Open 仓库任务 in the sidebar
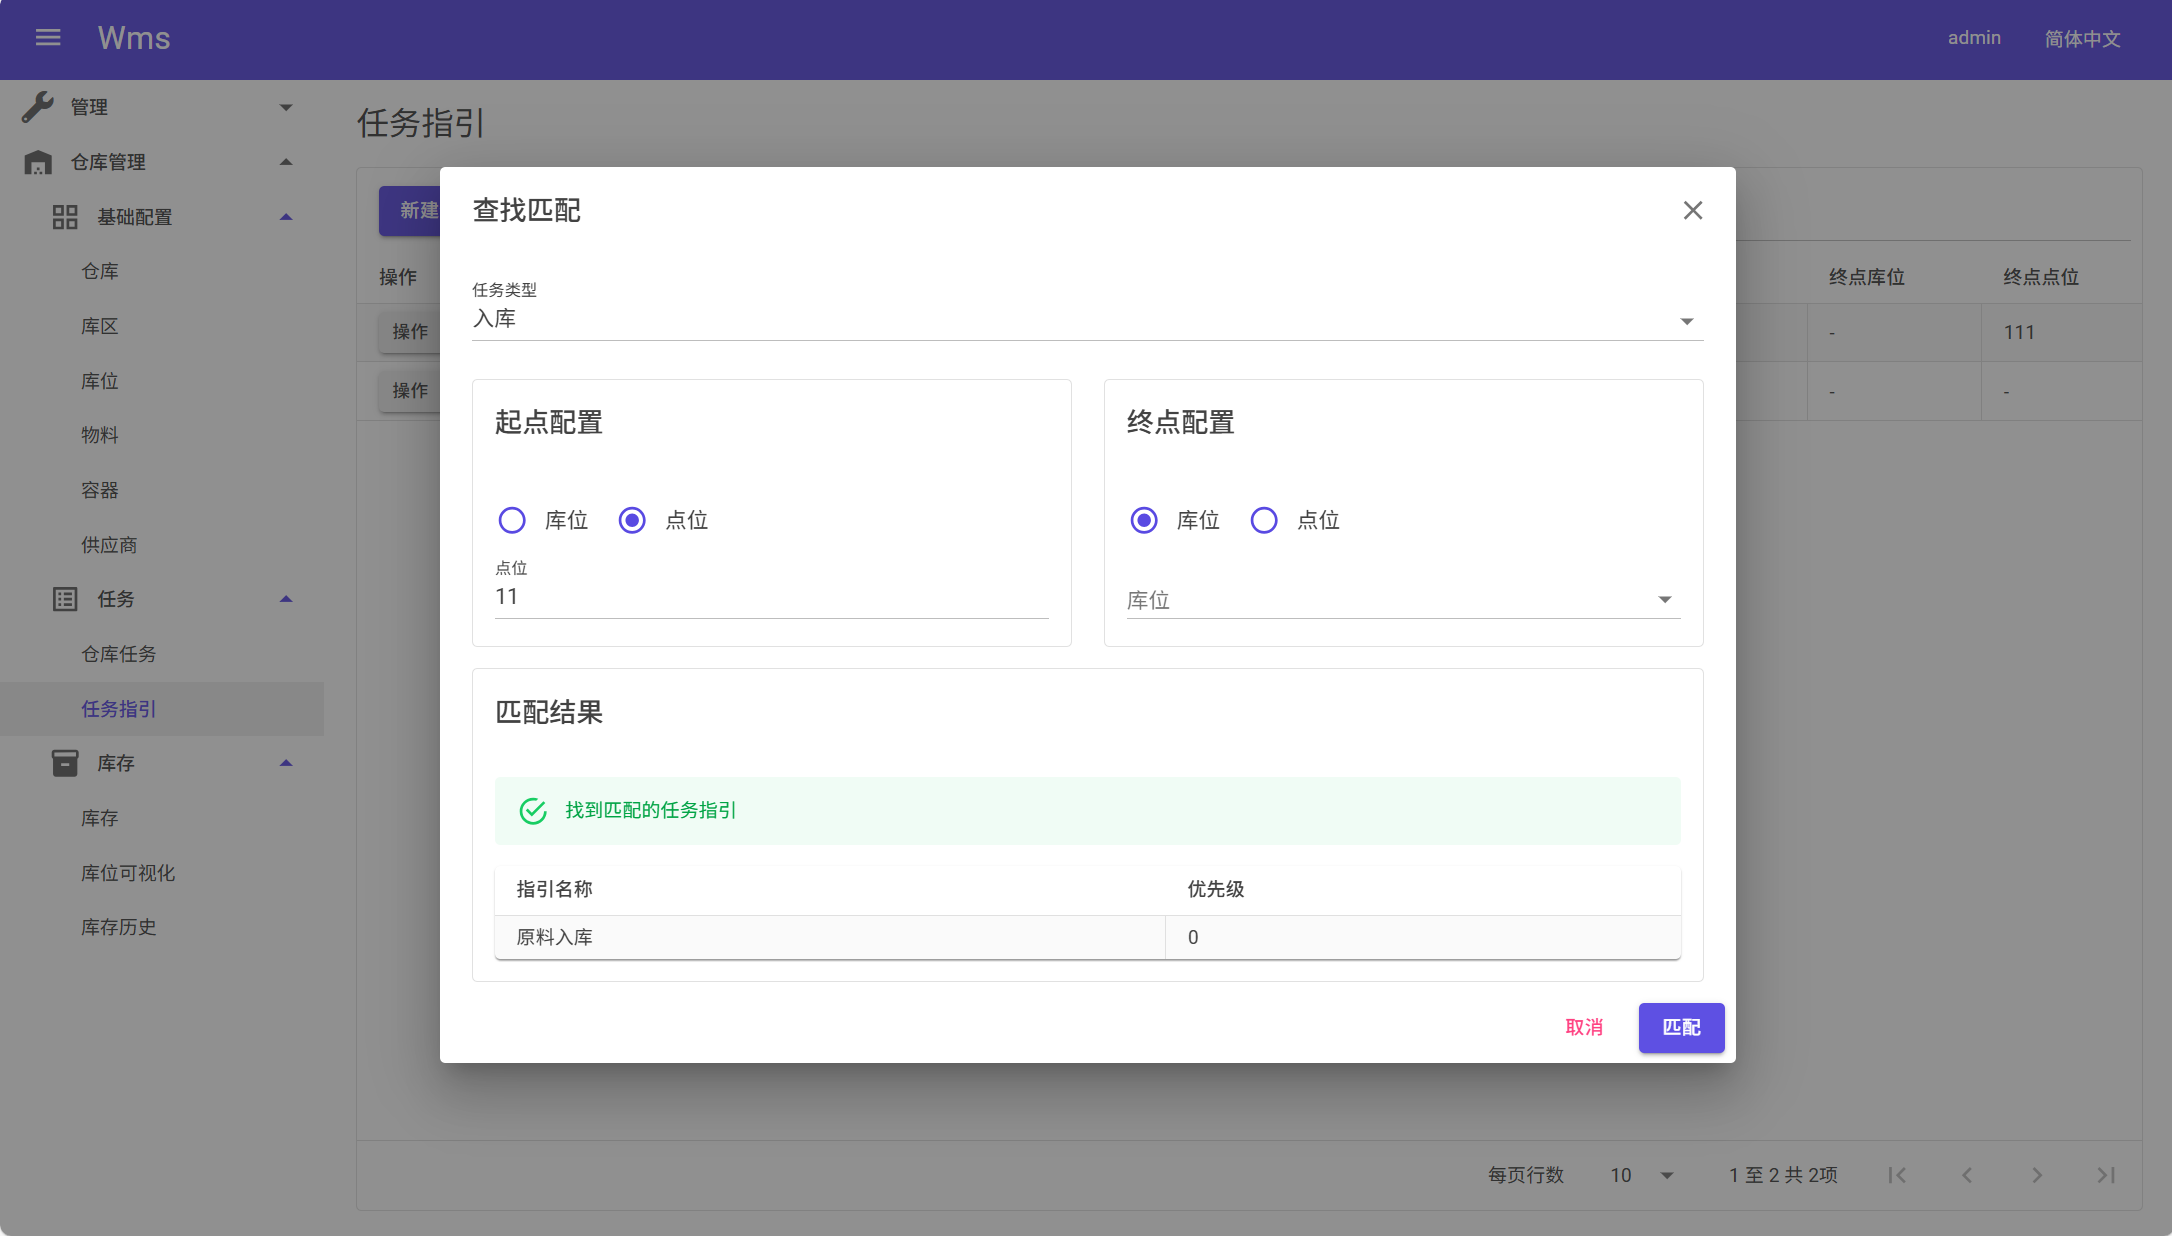 point(162,654)
